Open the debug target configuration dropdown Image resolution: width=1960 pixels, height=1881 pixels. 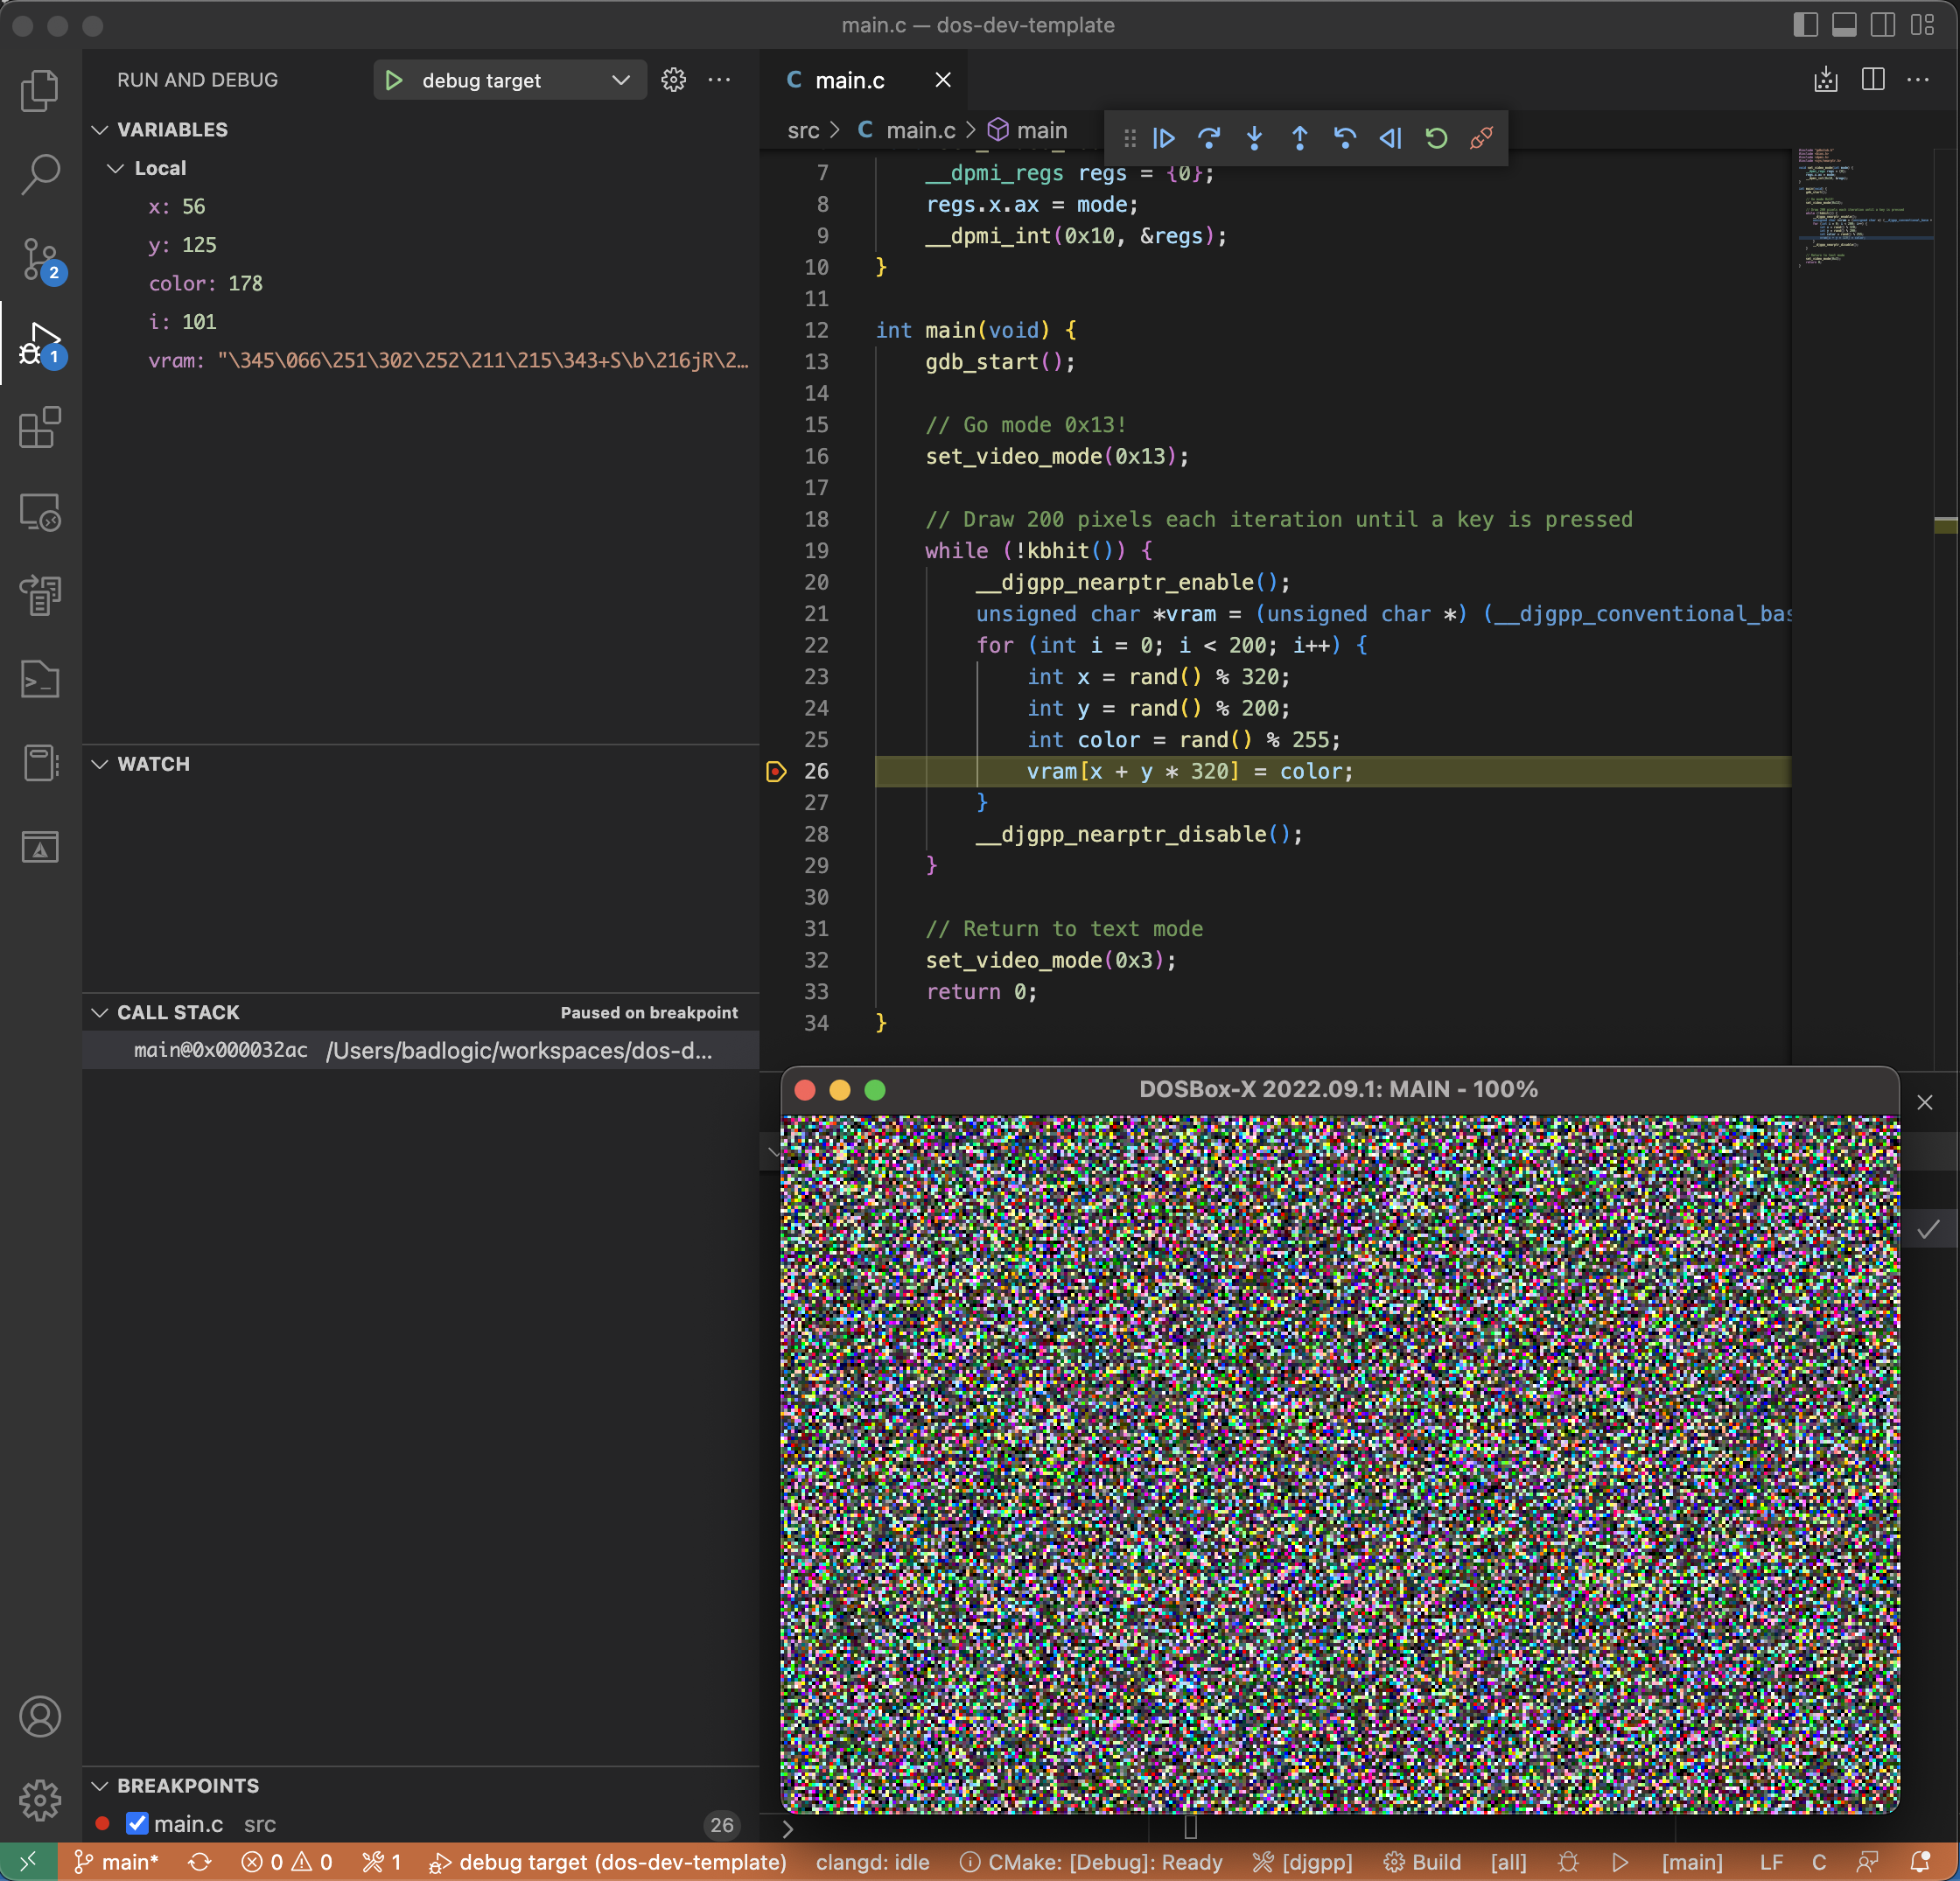[x=620, y=80]
